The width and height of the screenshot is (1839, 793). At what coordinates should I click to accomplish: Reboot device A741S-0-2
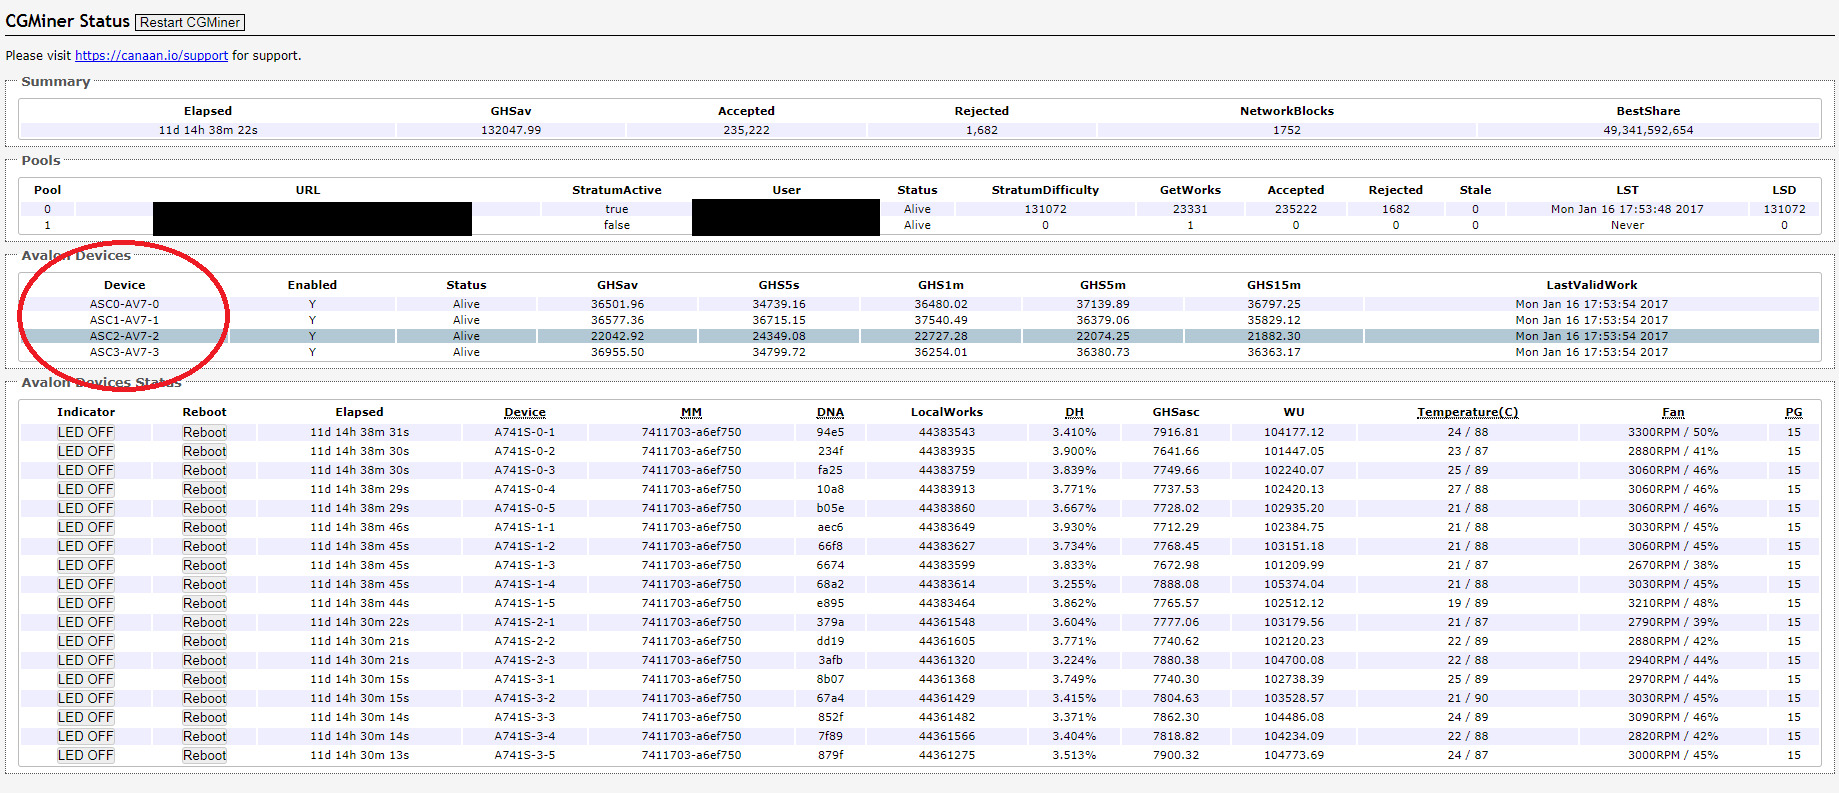point(204,451)
